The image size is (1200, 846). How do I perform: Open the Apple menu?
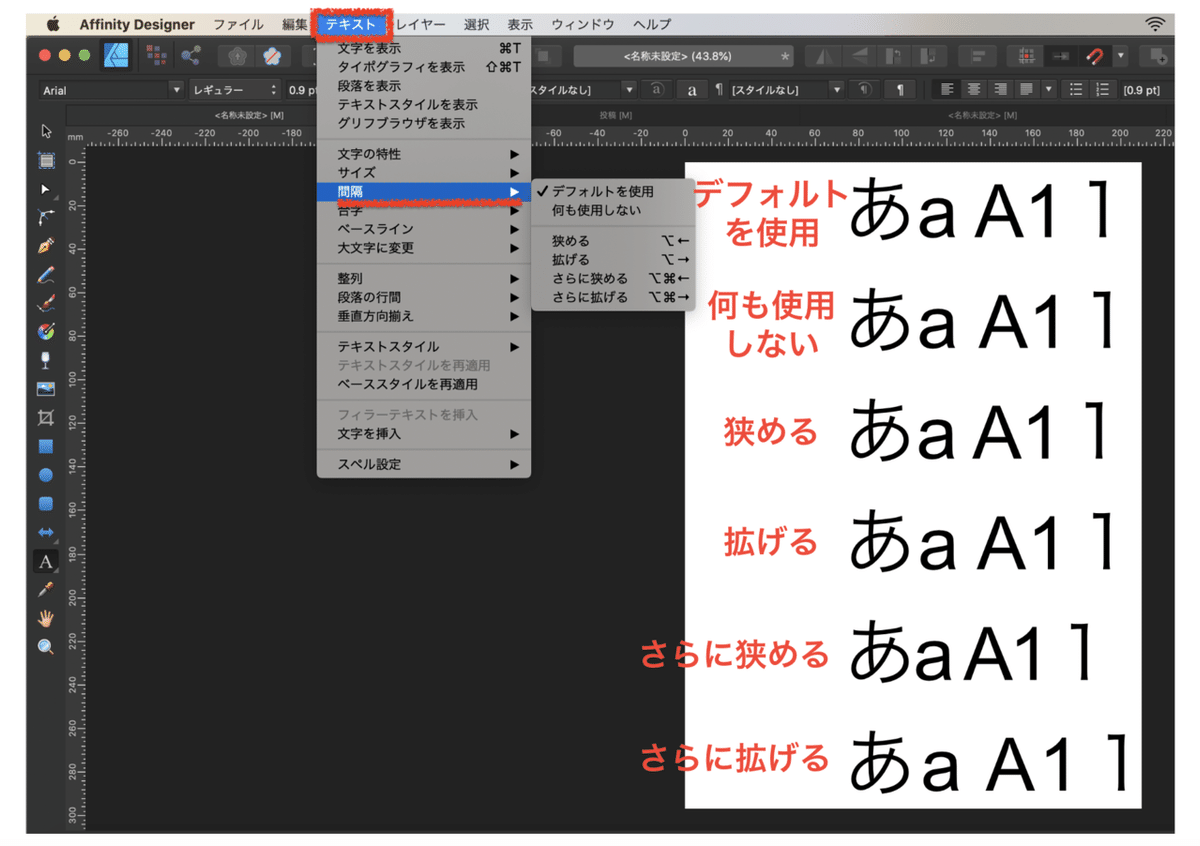coord(53,24)
